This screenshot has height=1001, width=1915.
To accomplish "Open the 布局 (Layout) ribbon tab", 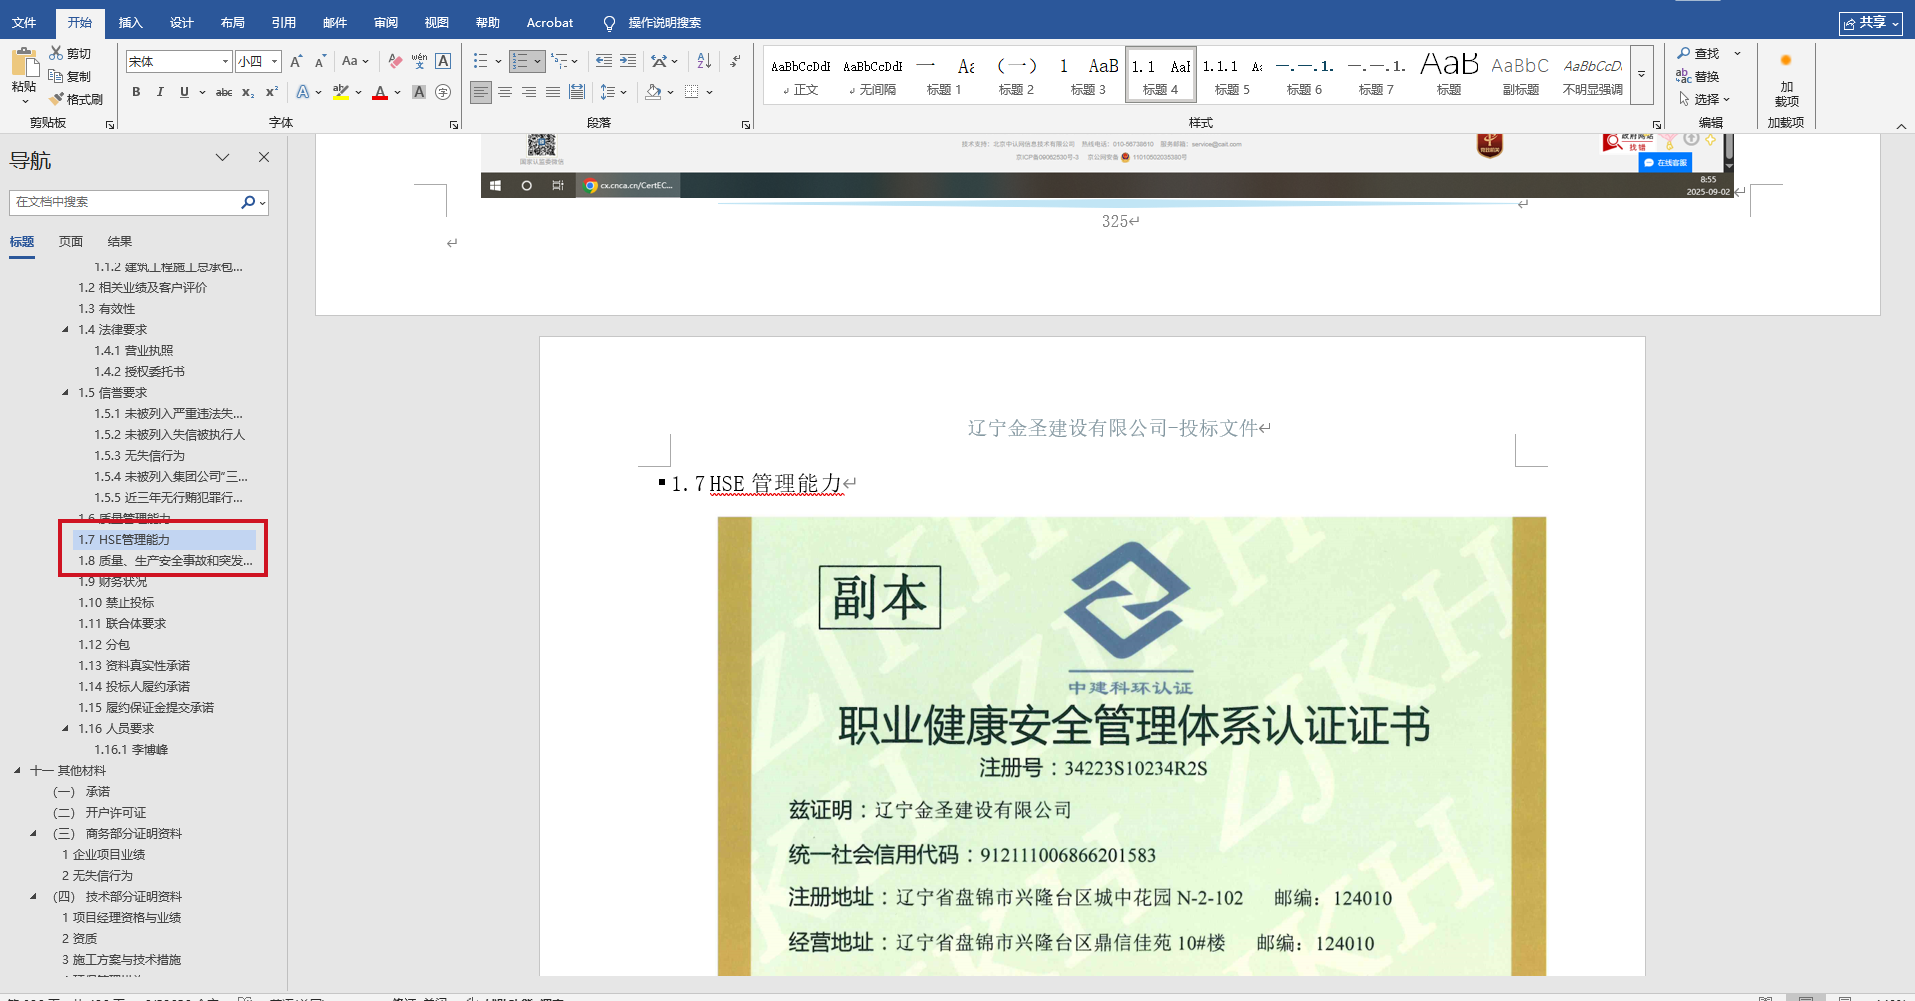I will tap(233, 22).
